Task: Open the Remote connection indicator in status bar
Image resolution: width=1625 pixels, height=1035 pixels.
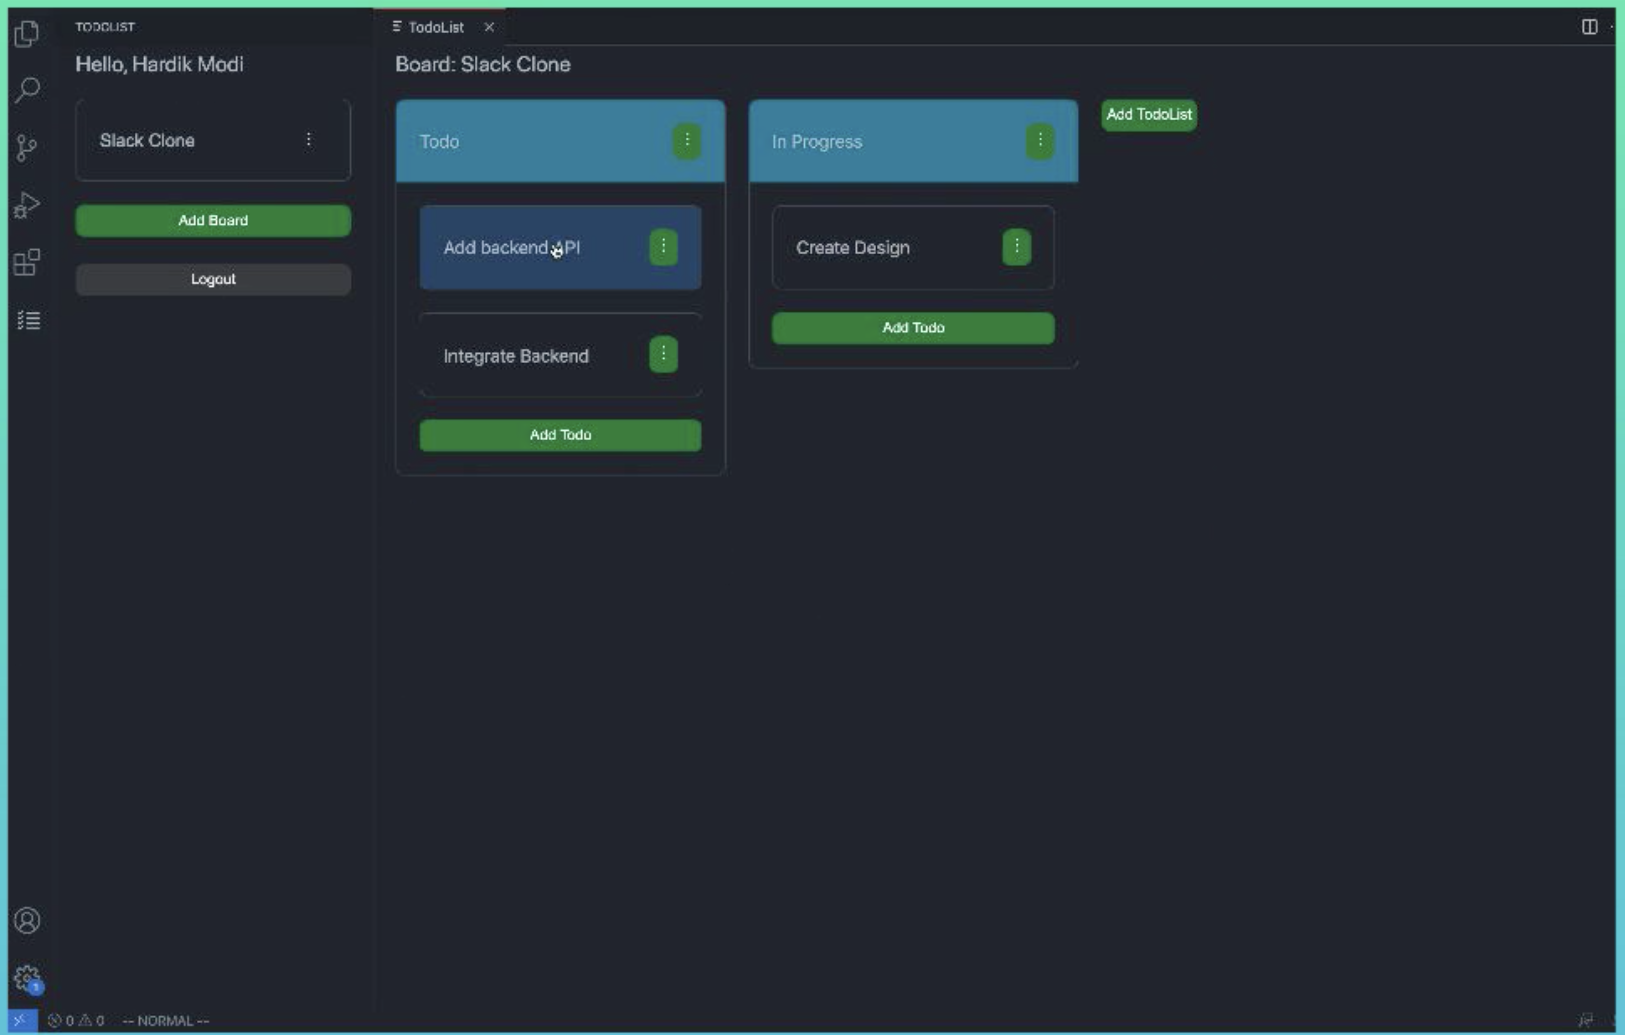Action: tap(22, 1019)
